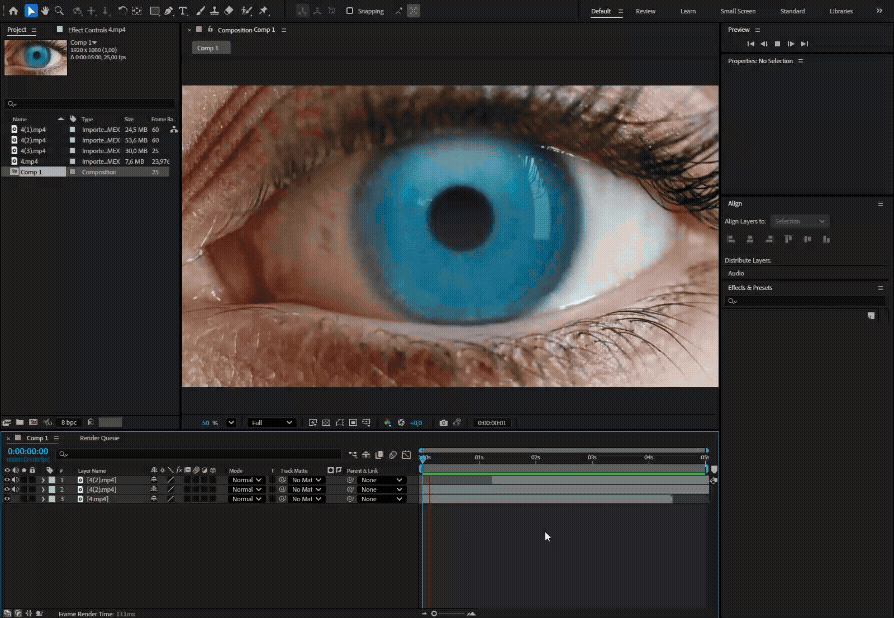Select the Eraser tool
Image resolution: width=894 pixels, height=618 pixels.
229,11
